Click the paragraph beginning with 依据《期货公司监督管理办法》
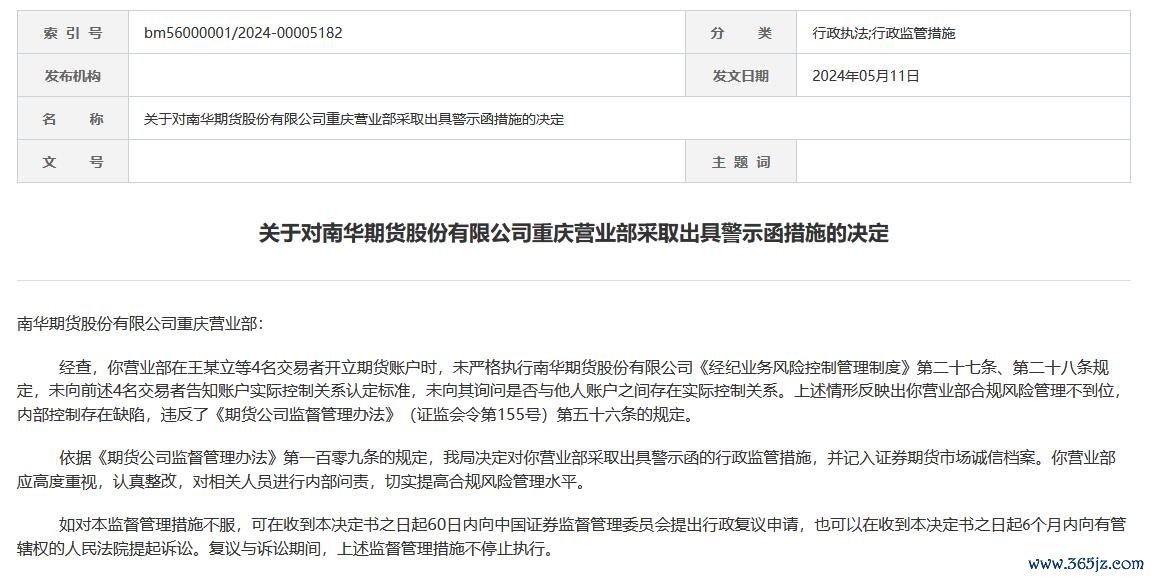This screenshot has width=1151, height=579. coord(574,469)
